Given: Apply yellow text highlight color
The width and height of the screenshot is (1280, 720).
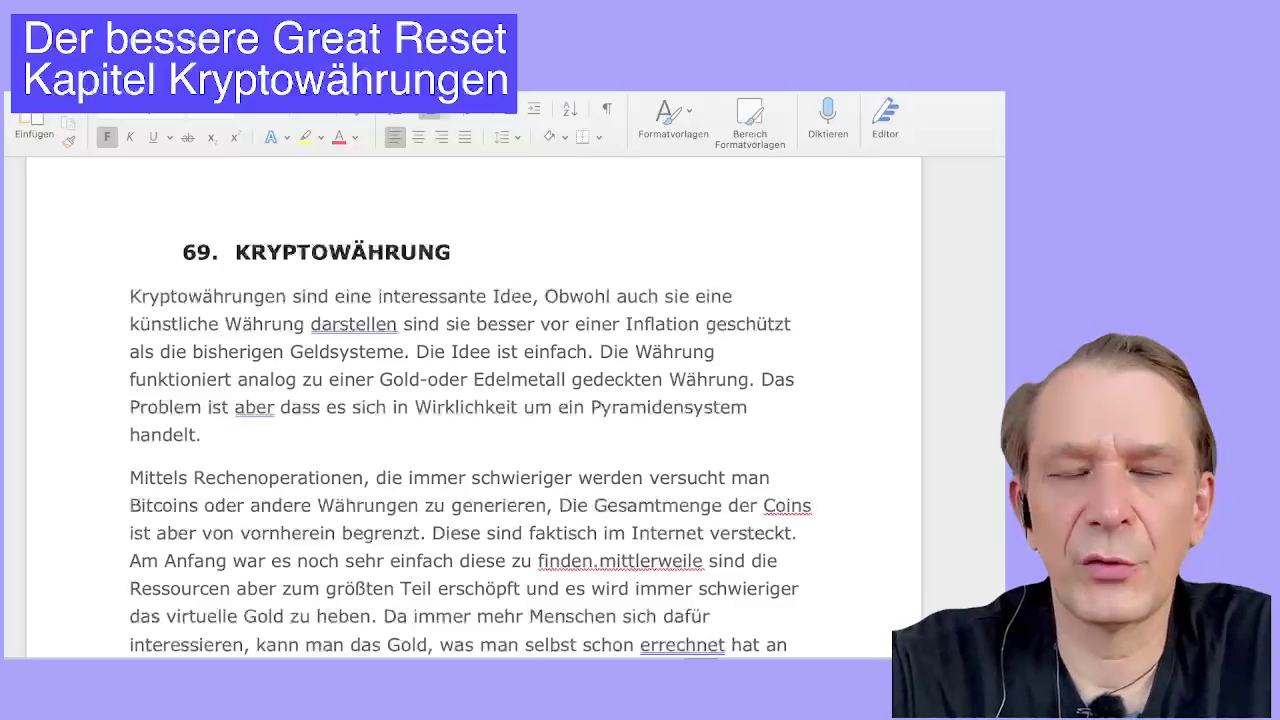Looking at the screenshot, I should [305, 137].
